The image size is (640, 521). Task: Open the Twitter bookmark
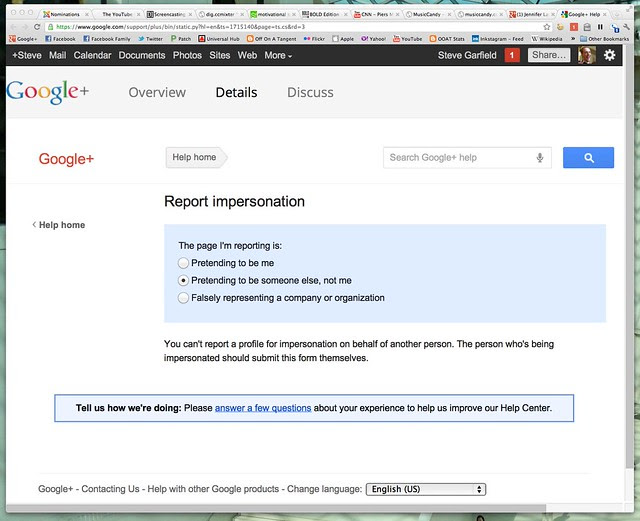150,39
